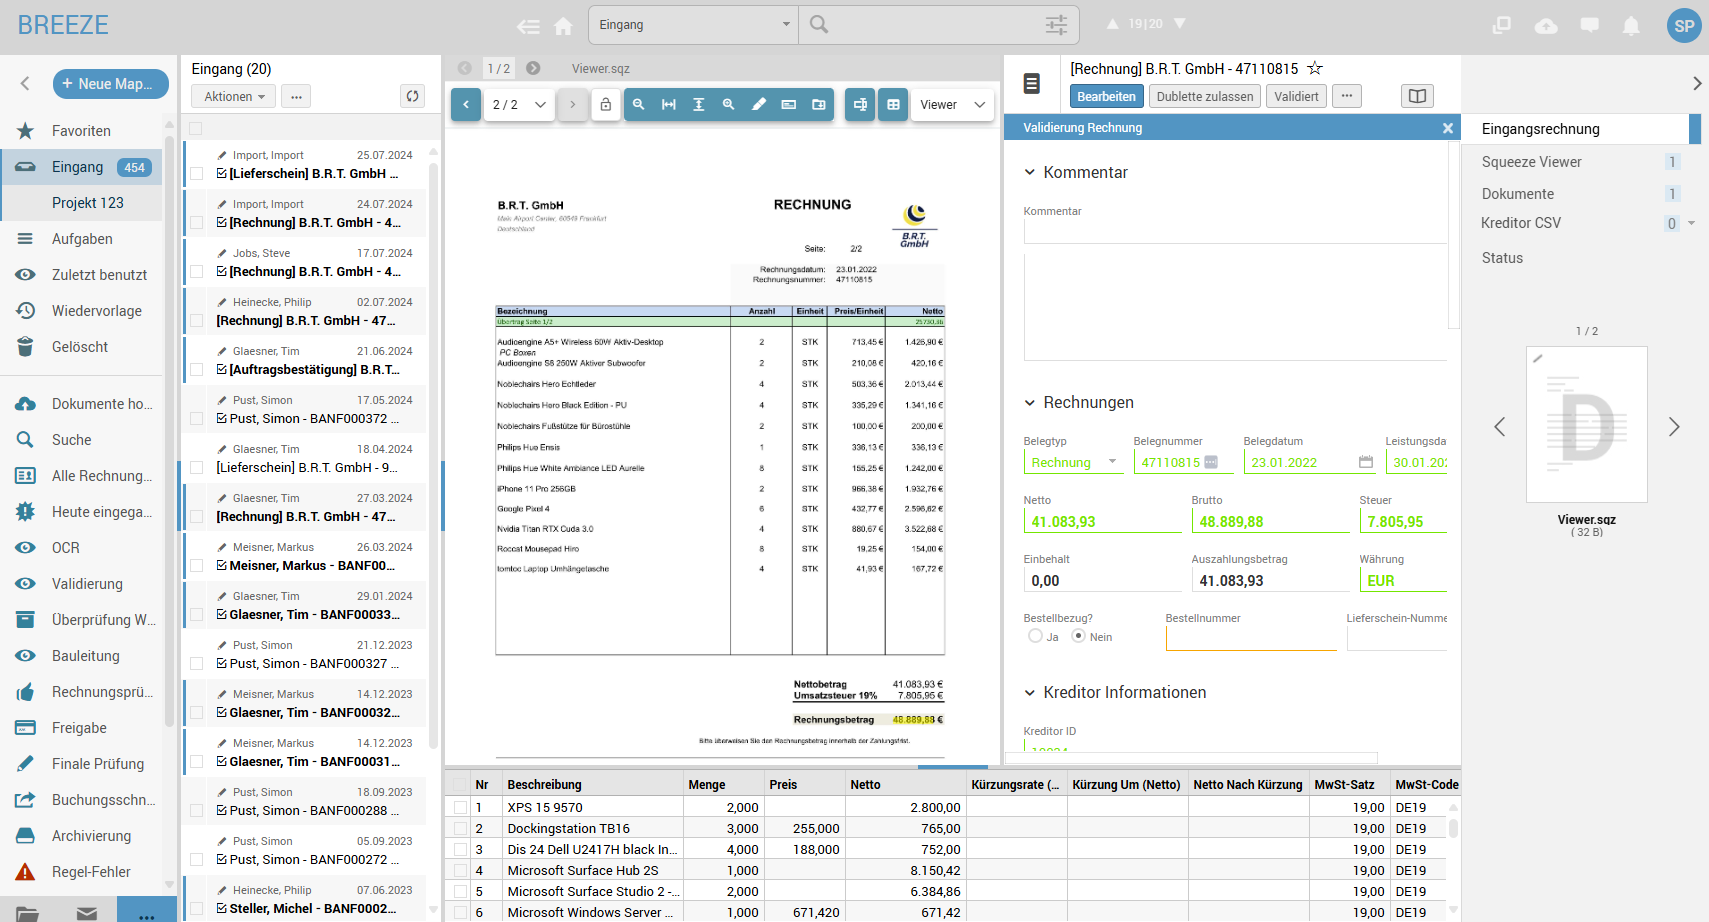Collapse Kreditor Informationen section

[x=1030, y=692]
